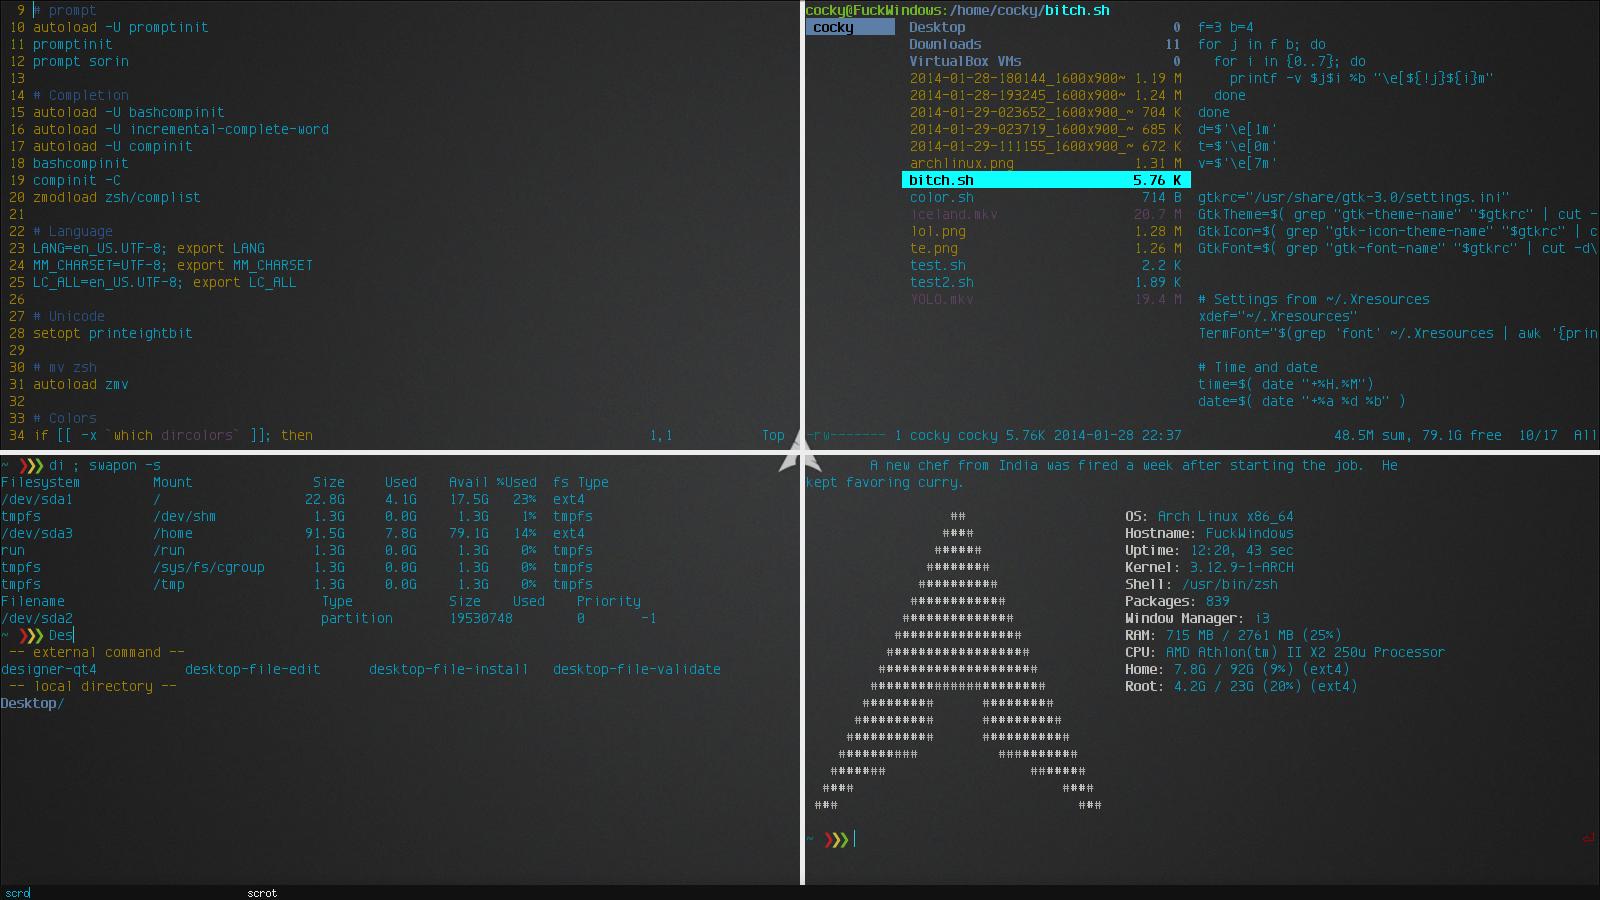The width and height of the screenshot is (1600, 900).
Task: Click the 'scrot' label in the bottom bar
Action: tap(262, 893)
